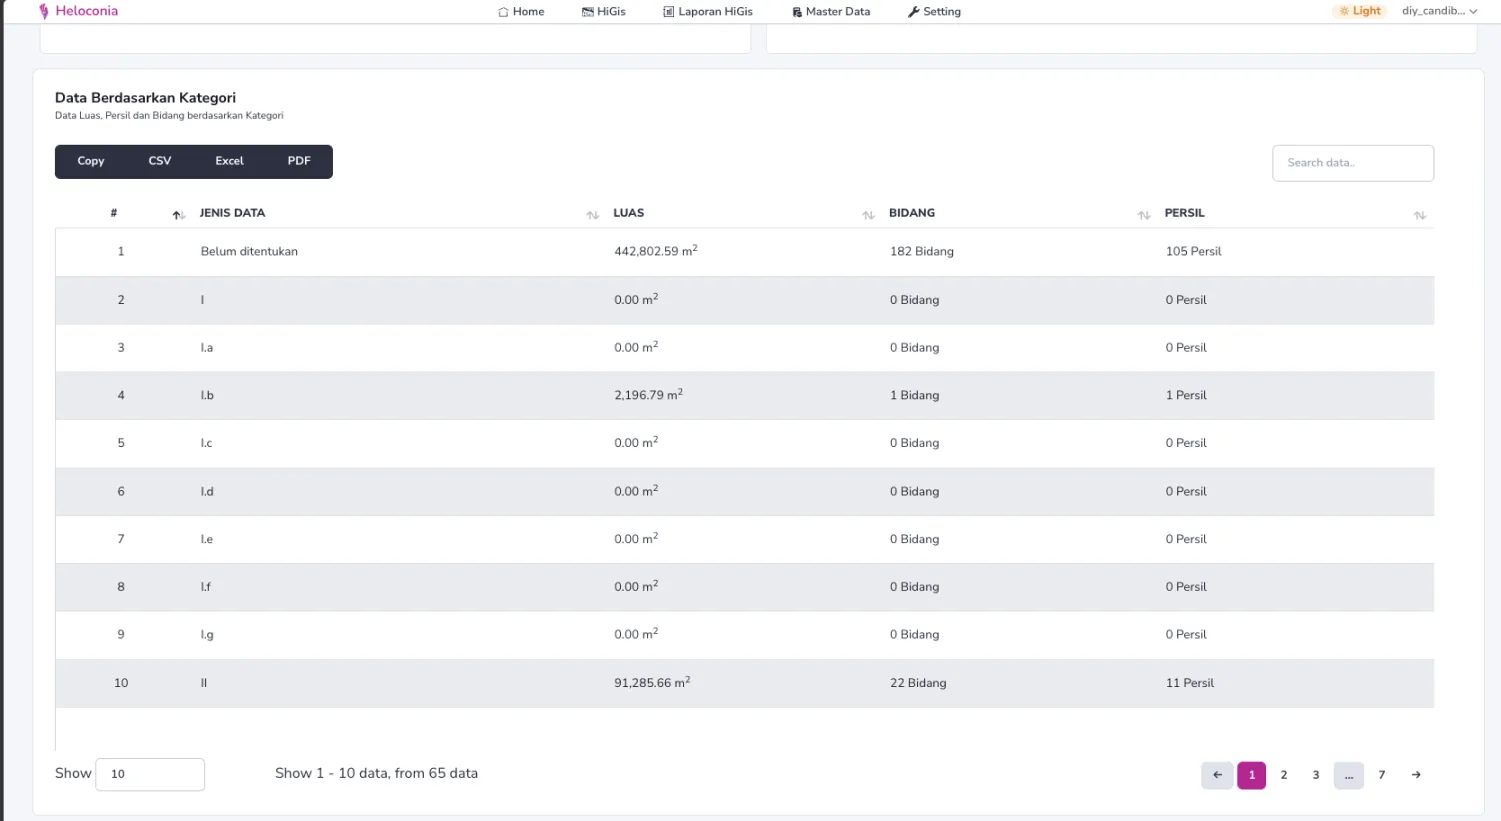
Task: Sort table by the # column arrows
Action: (x=178, y=215)
